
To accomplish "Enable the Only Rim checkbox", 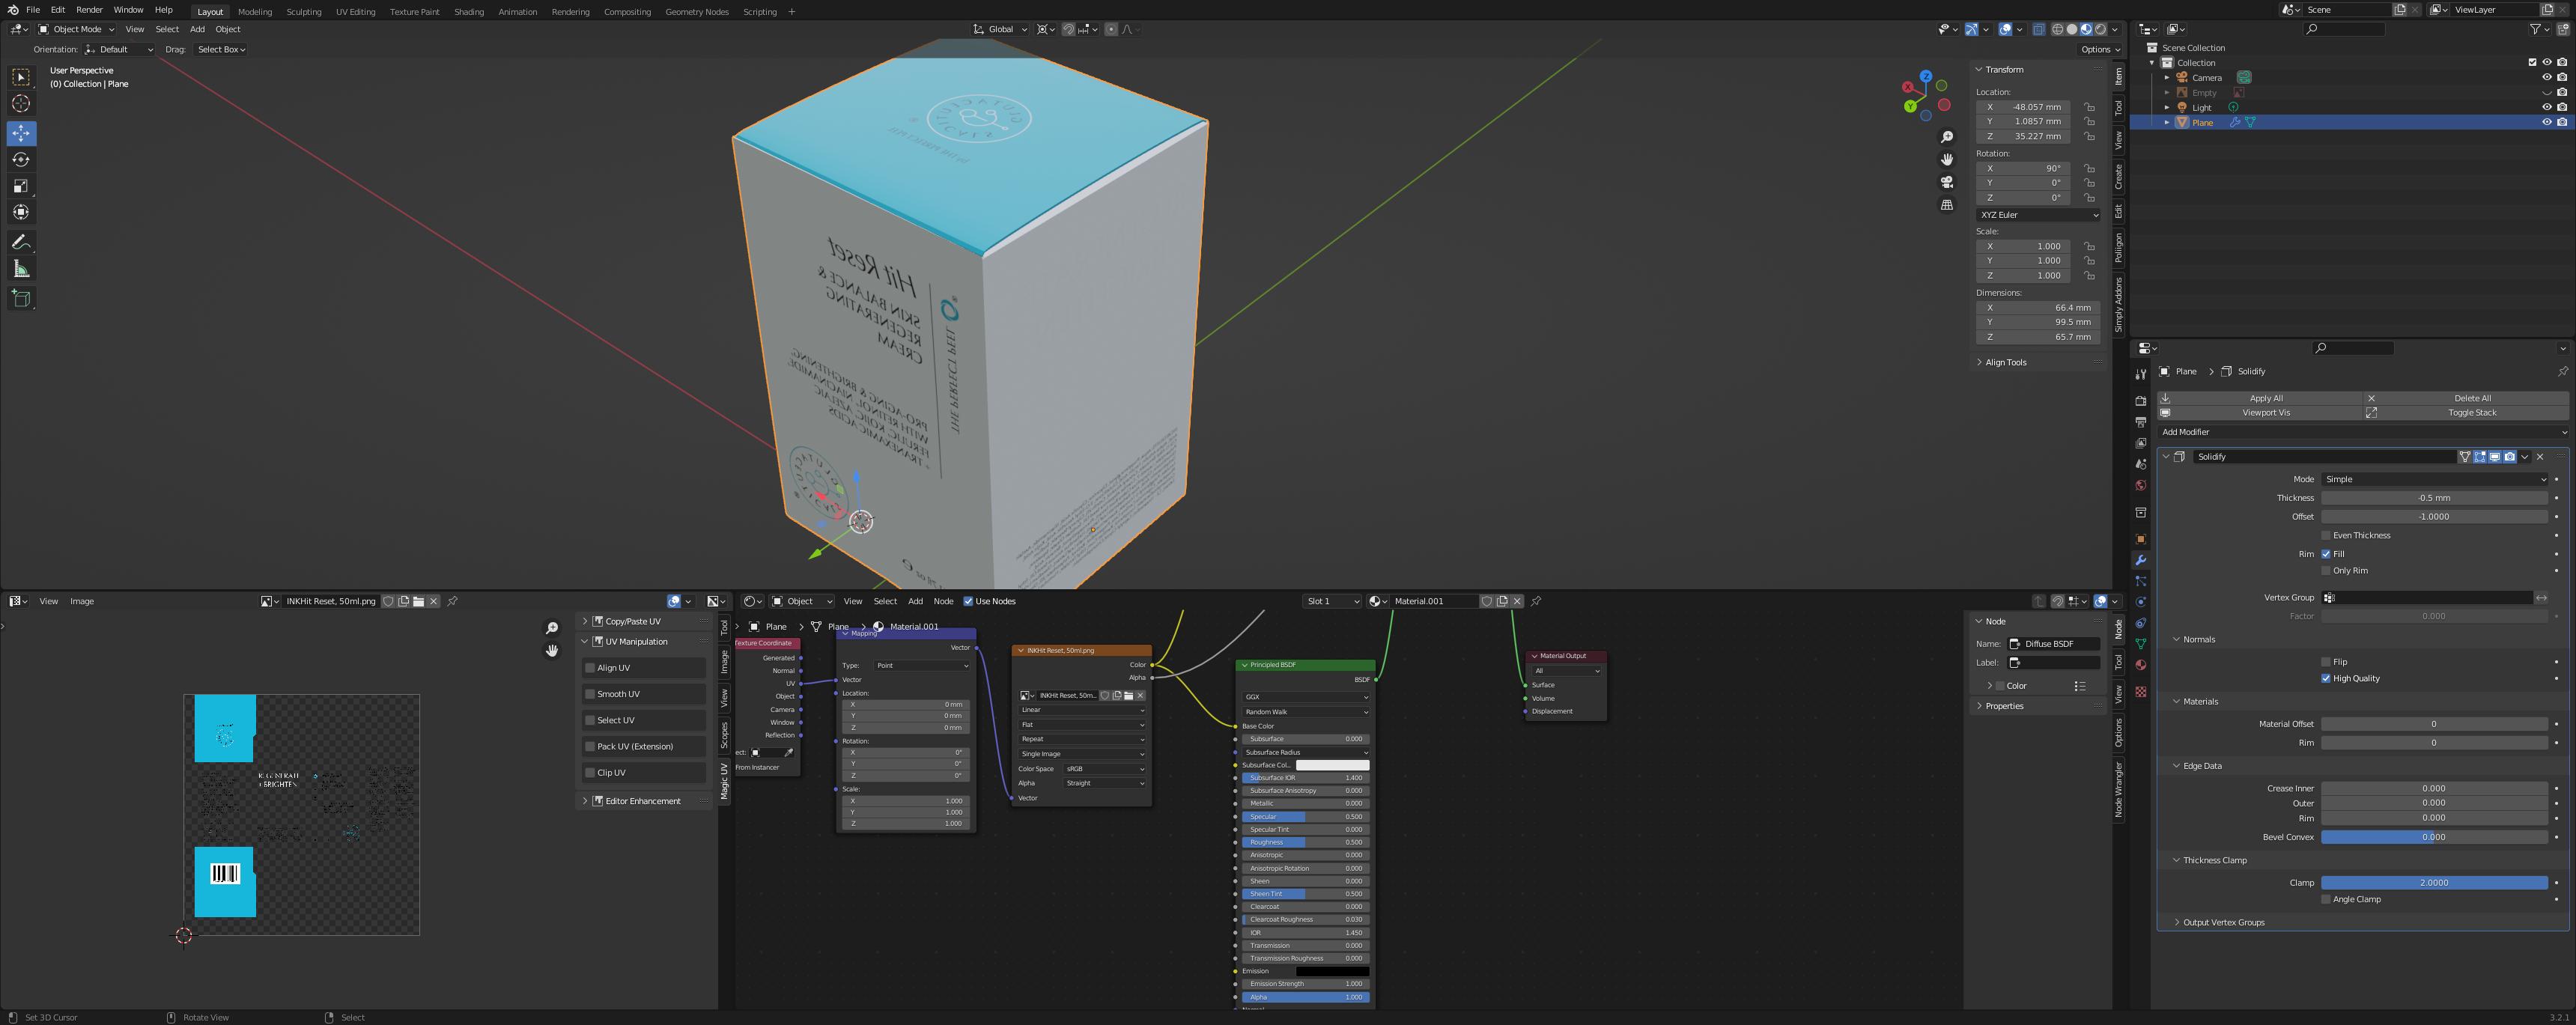I will coord(2326,571).
